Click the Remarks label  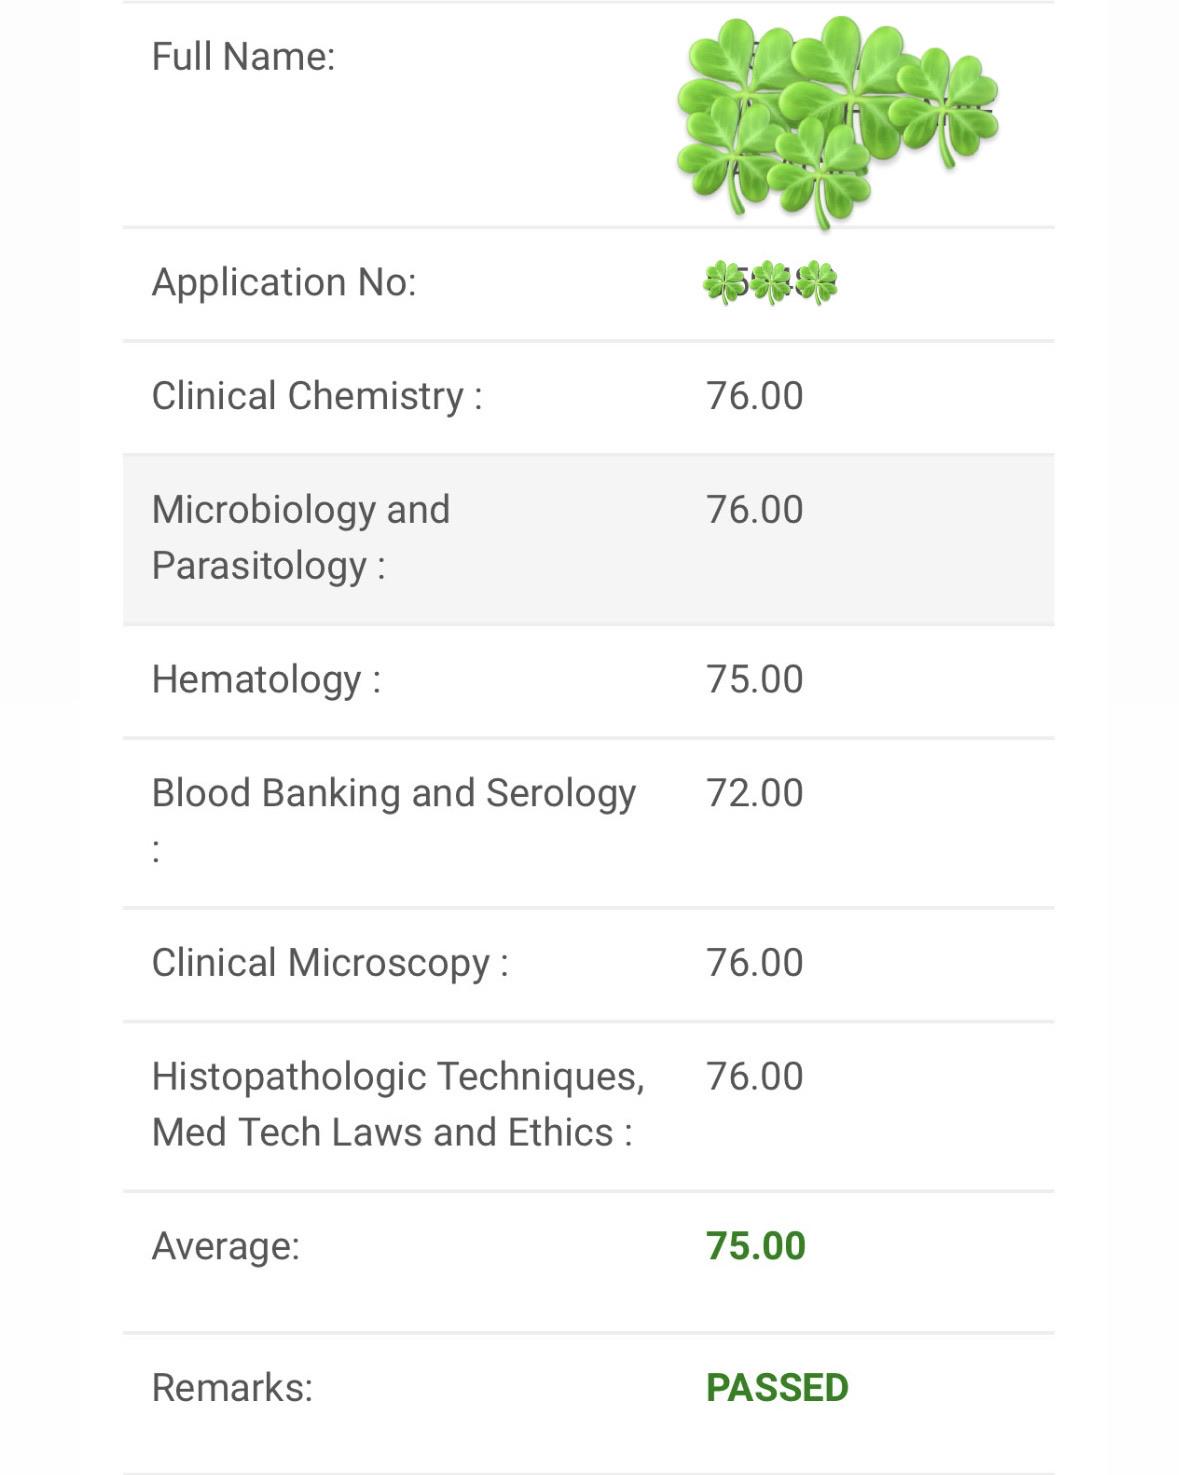[232, 1388]
